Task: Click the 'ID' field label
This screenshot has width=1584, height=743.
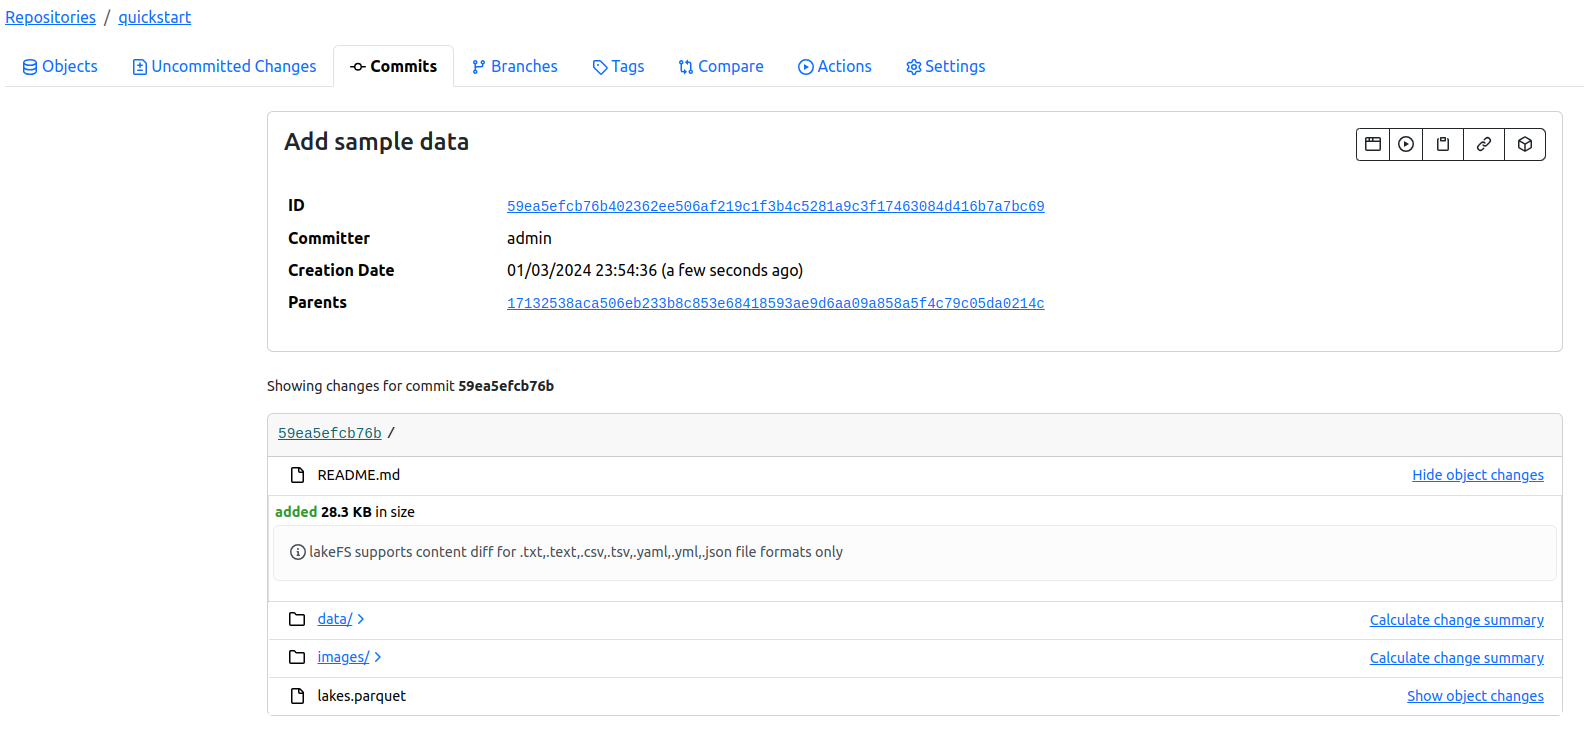Action: coord(296,205)
